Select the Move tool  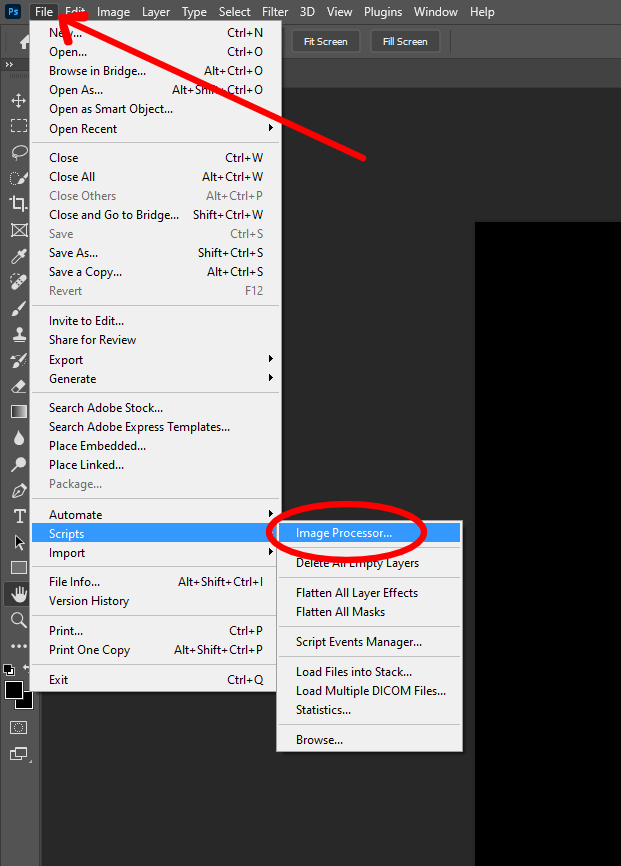point(19,101)
